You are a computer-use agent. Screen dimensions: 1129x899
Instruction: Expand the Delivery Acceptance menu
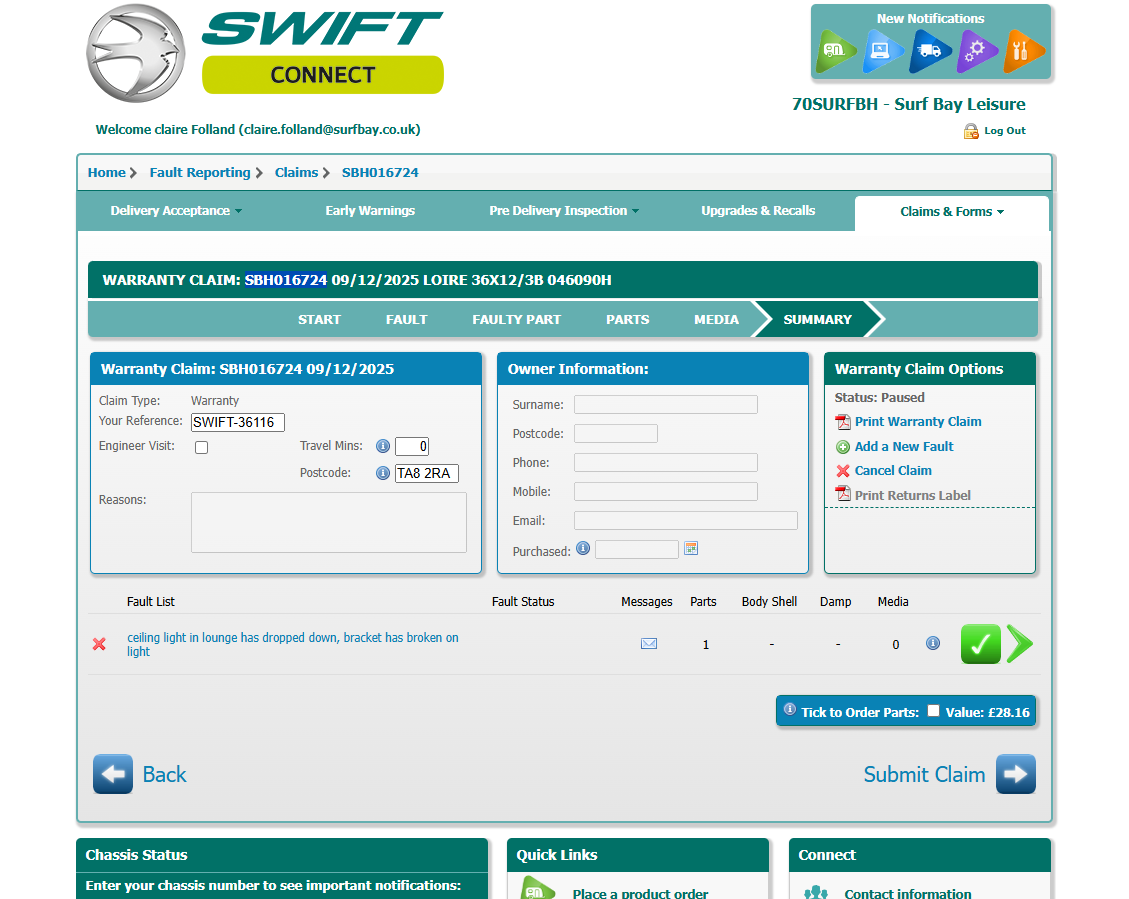176,211
